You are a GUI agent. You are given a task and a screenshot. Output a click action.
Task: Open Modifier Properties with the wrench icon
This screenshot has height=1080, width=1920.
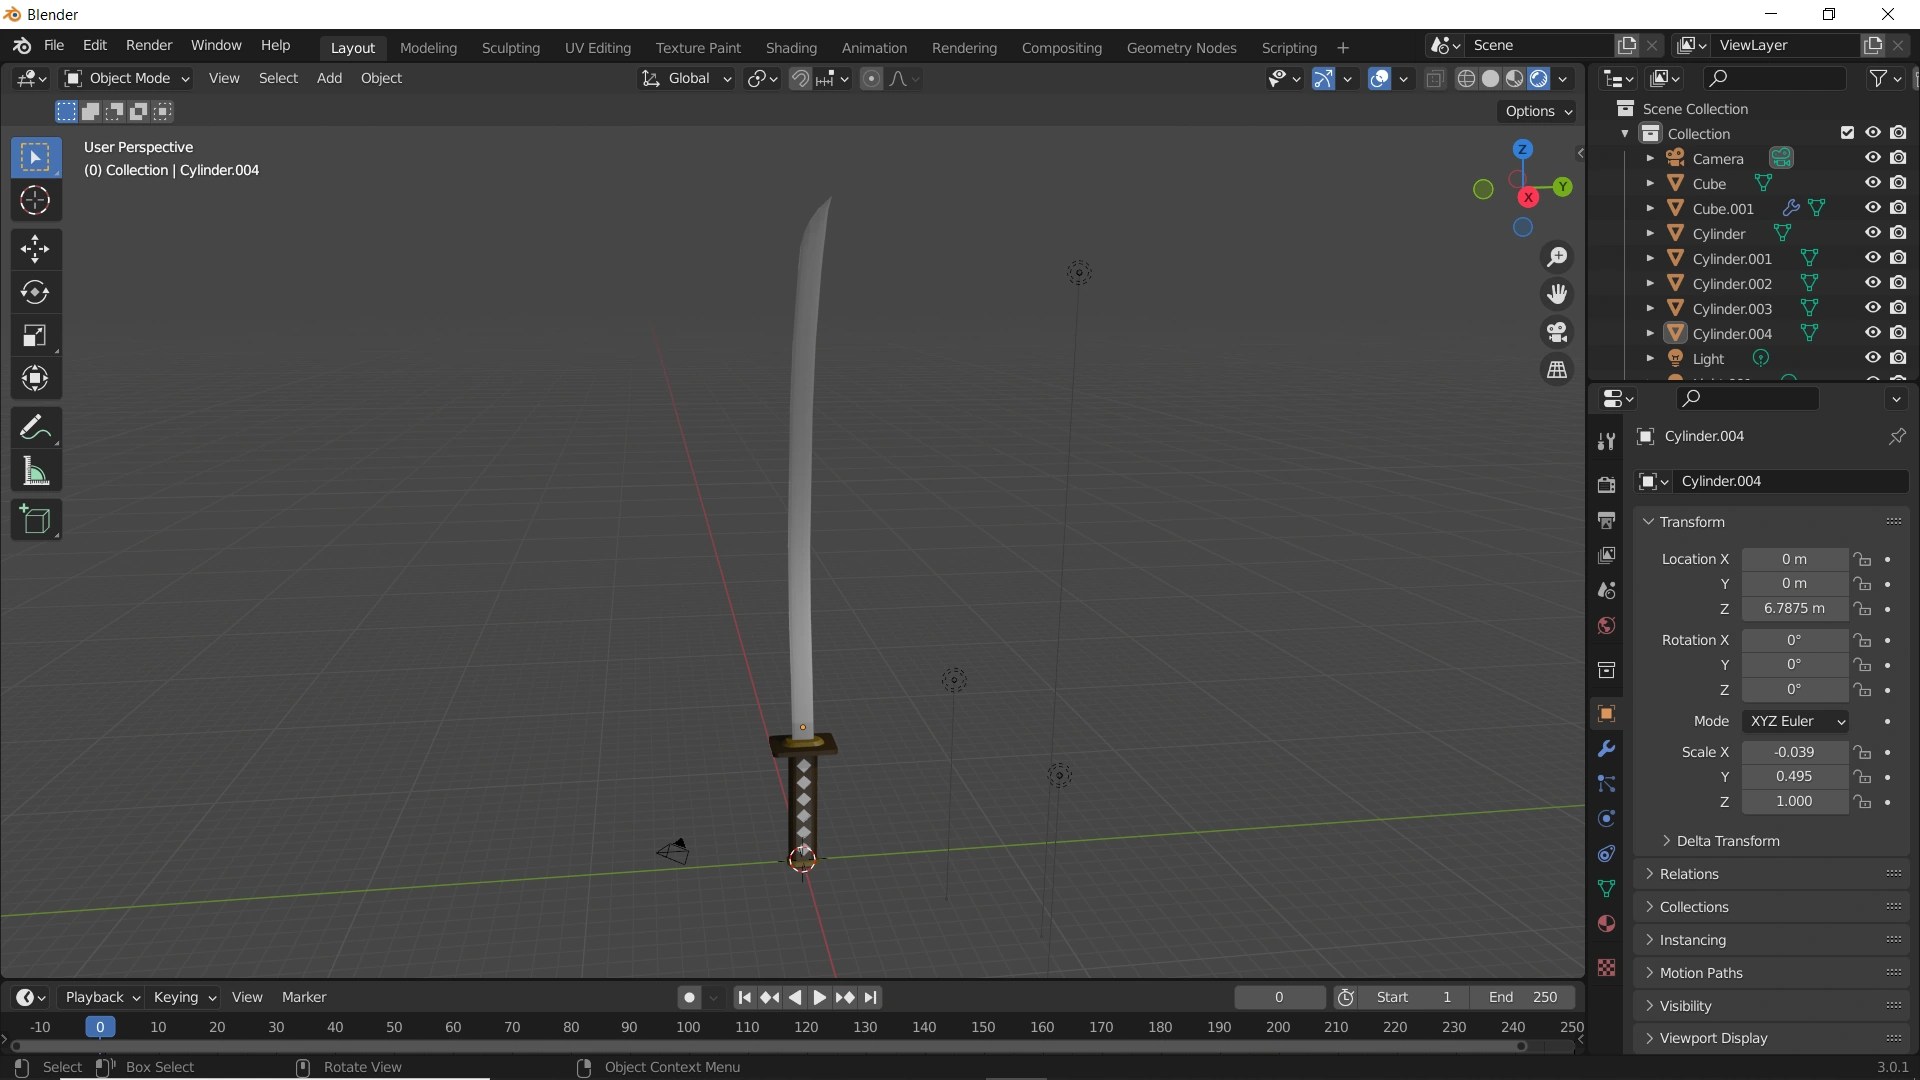(1607, 748)
